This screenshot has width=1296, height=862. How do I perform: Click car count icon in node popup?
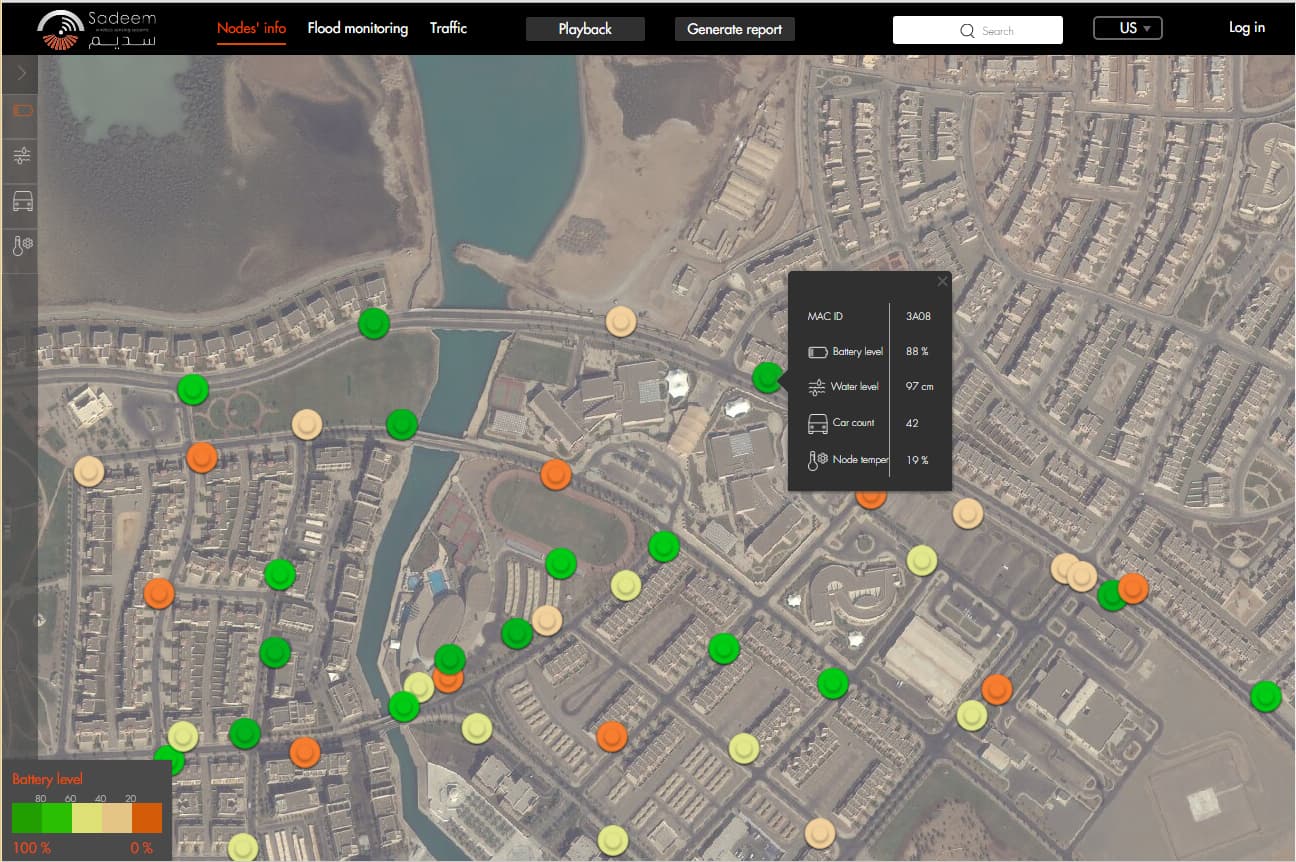click(817, 423)
